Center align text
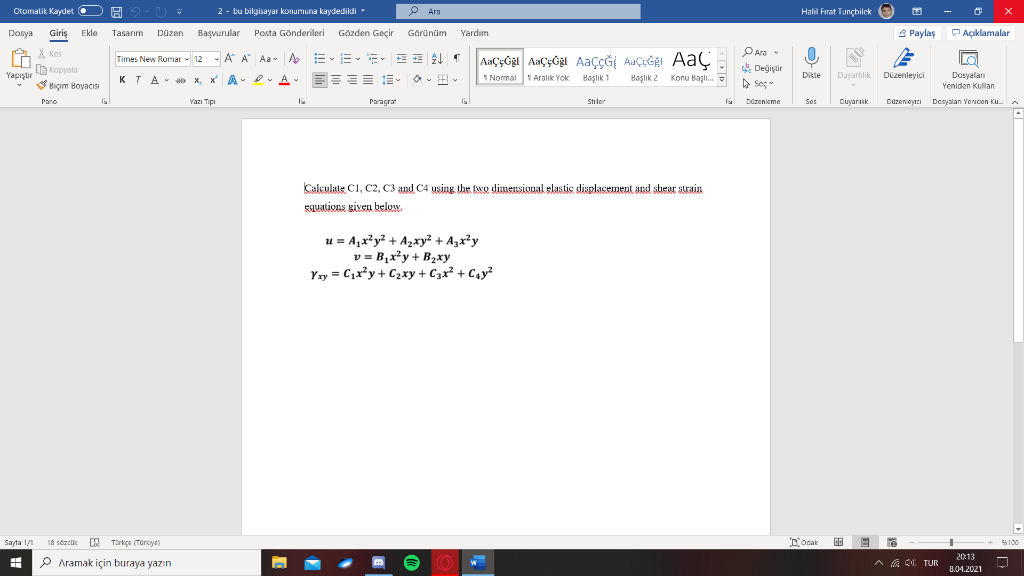Image resolution: width=1024 pixels, height=576 pixels. [336, 80]
